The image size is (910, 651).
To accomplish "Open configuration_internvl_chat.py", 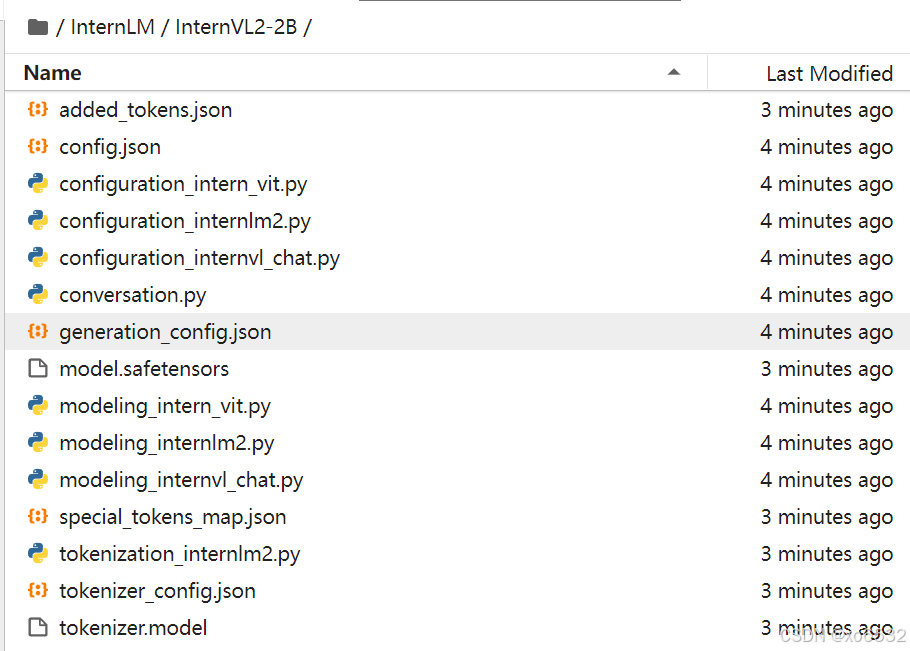I will [200, 257].
